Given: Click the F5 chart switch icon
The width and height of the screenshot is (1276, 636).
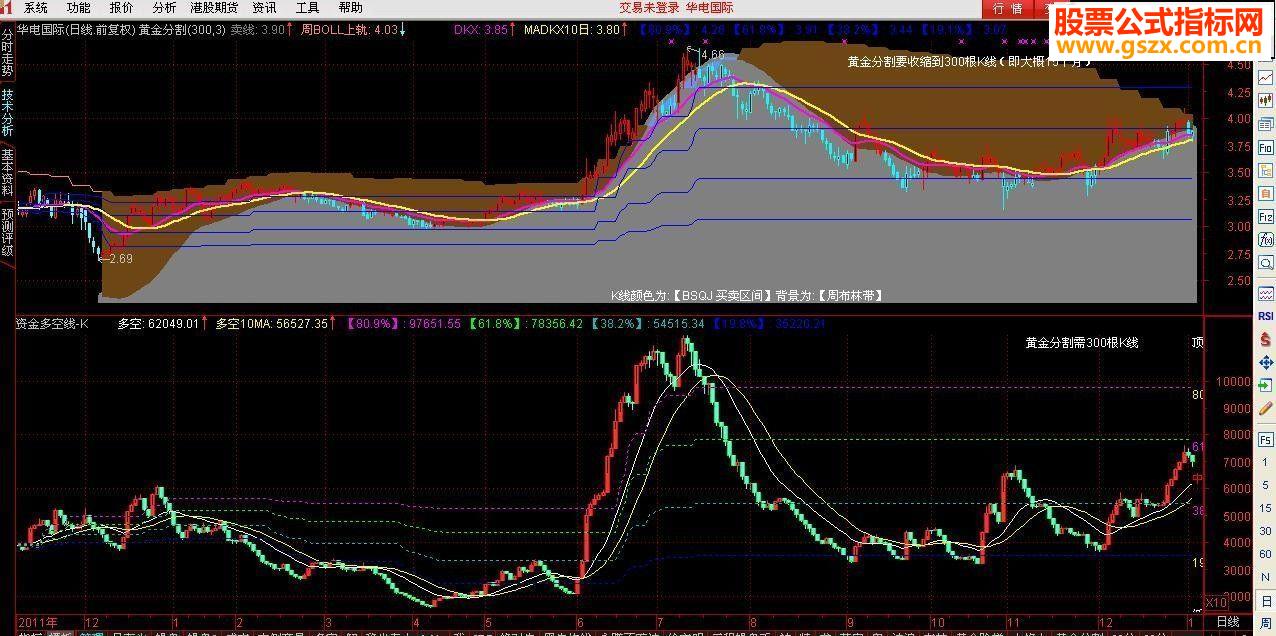Looking at the screenshot, I should (1265, 439).
